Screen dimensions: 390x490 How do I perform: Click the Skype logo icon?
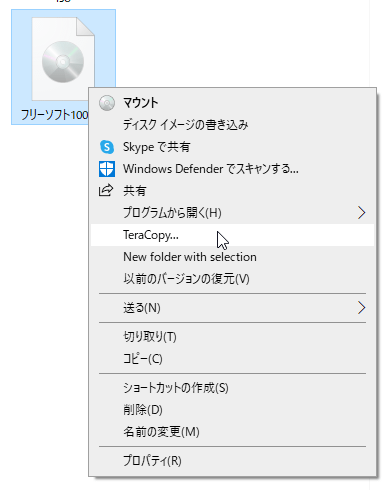(x=107, y=147)
